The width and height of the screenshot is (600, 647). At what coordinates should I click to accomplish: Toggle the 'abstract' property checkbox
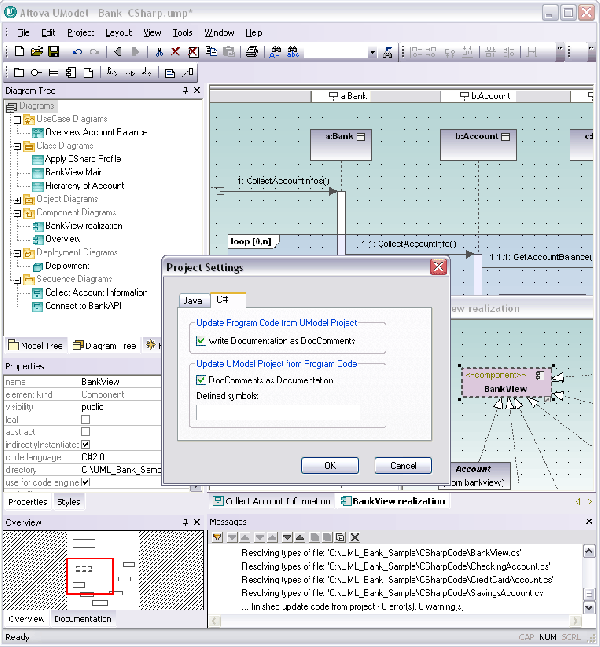pos(85,431)
